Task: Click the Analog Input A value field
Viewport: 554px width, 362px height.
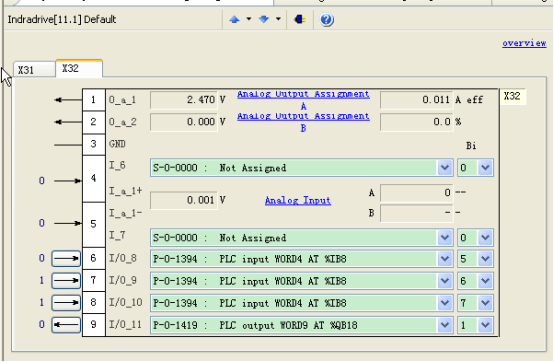Action: click(417, 192)
